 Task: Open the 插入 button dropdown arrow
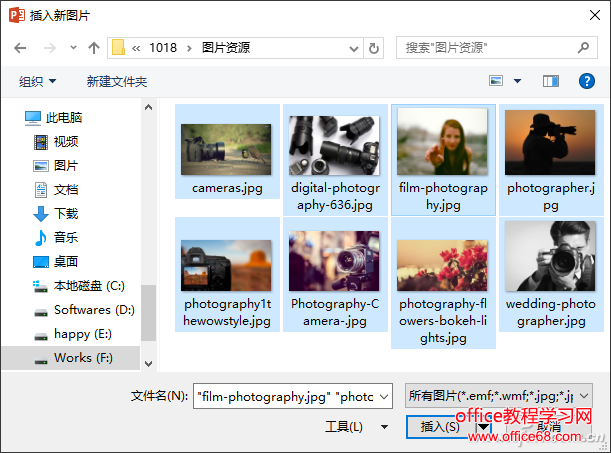[x=483, y=427]
